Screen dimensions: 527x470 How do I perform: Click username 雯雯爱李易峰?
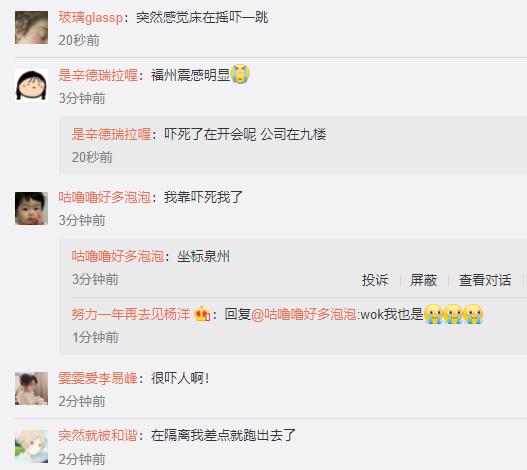point(98,378)
